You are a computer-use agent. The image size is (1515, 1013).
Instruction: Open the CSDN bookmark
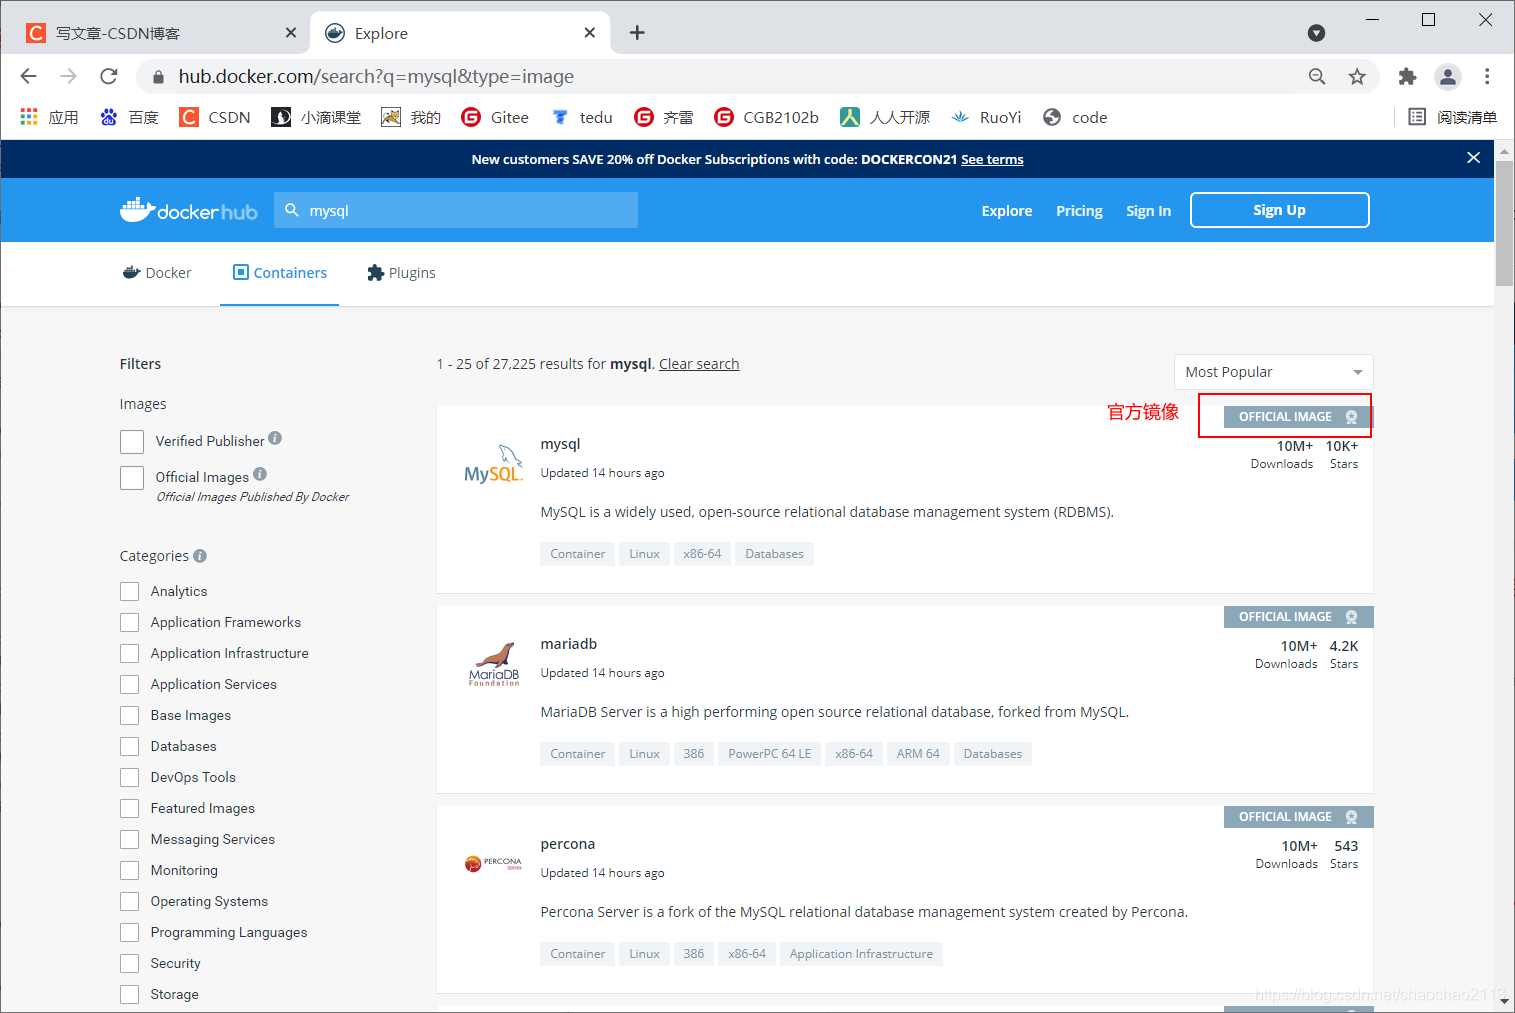[215, 117]
